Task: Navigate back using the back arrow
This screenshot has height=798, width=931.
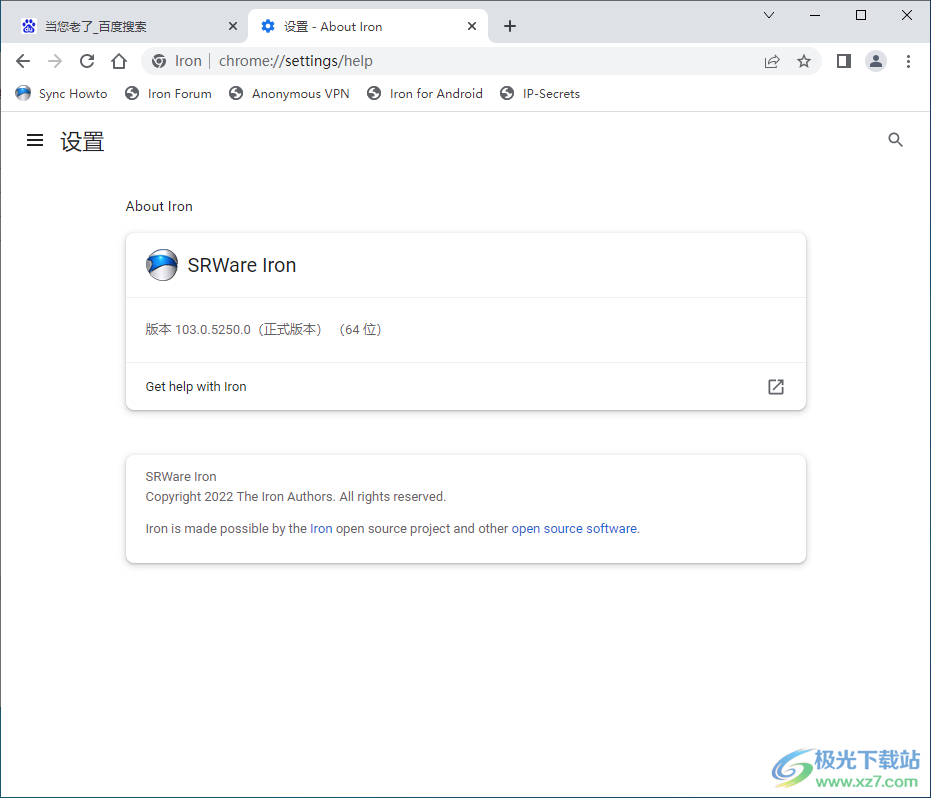Action: point(23,61)
